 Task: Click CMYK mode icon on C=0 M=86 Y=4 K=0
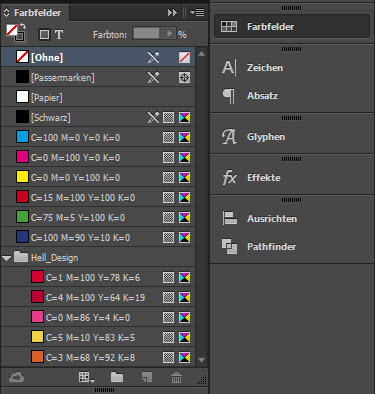(184, 317)
